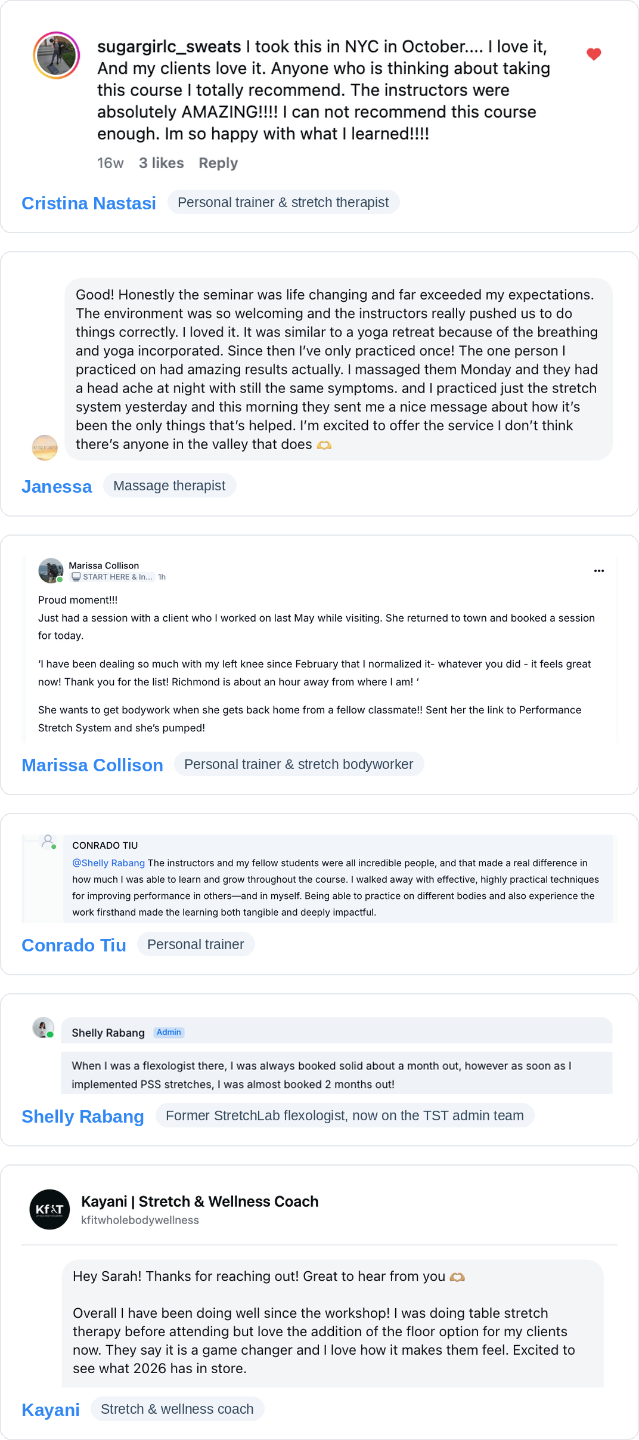Select the Personal trainer & stretch bodyworker tag

pyautogui.click(x=299, y=764)
